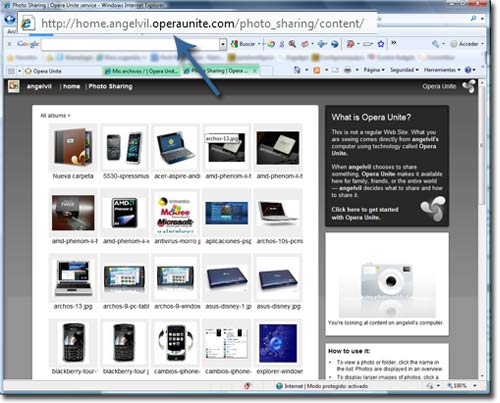Close the Photo Sharing tab

[x=255, y=71]
